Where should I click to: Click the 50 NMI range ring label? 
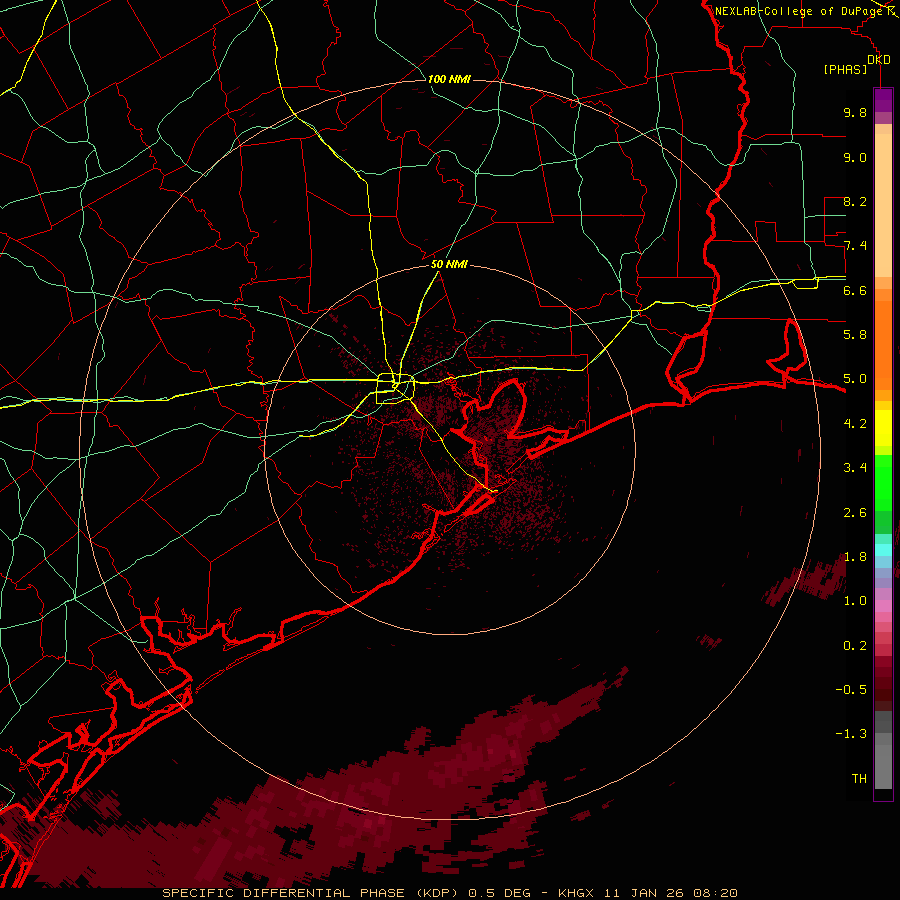coord(449,265)
